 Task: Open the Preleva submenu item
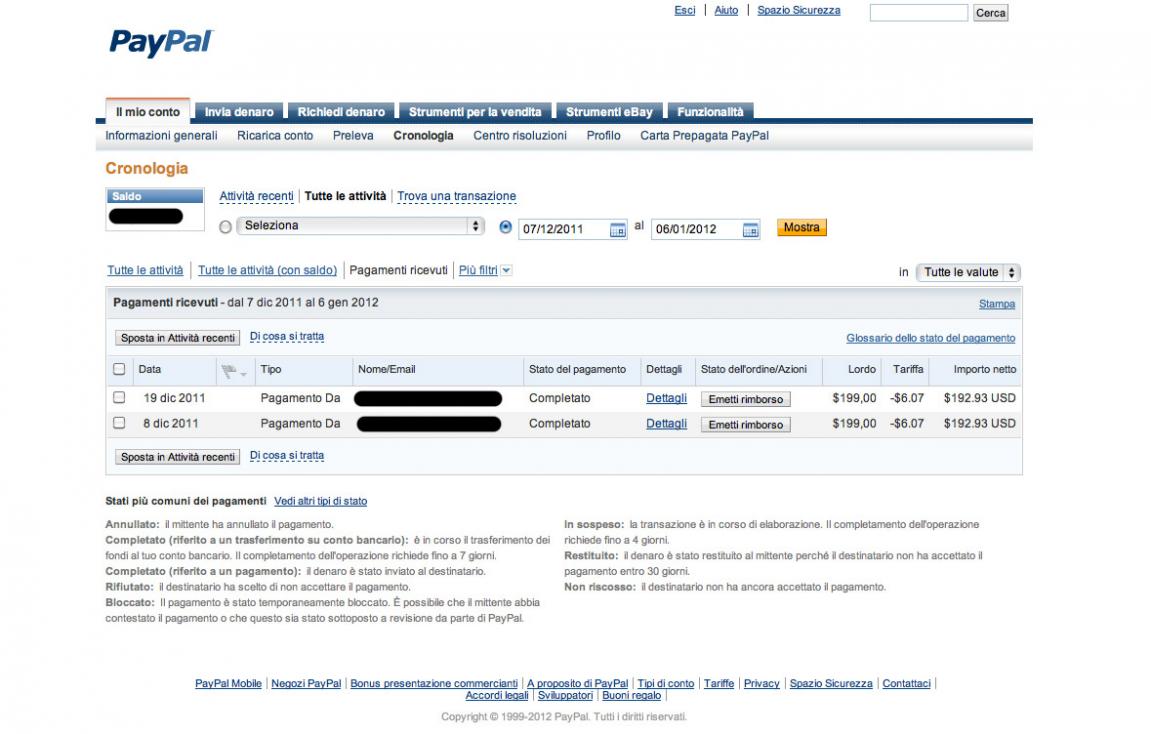click(x=353, y=136)
